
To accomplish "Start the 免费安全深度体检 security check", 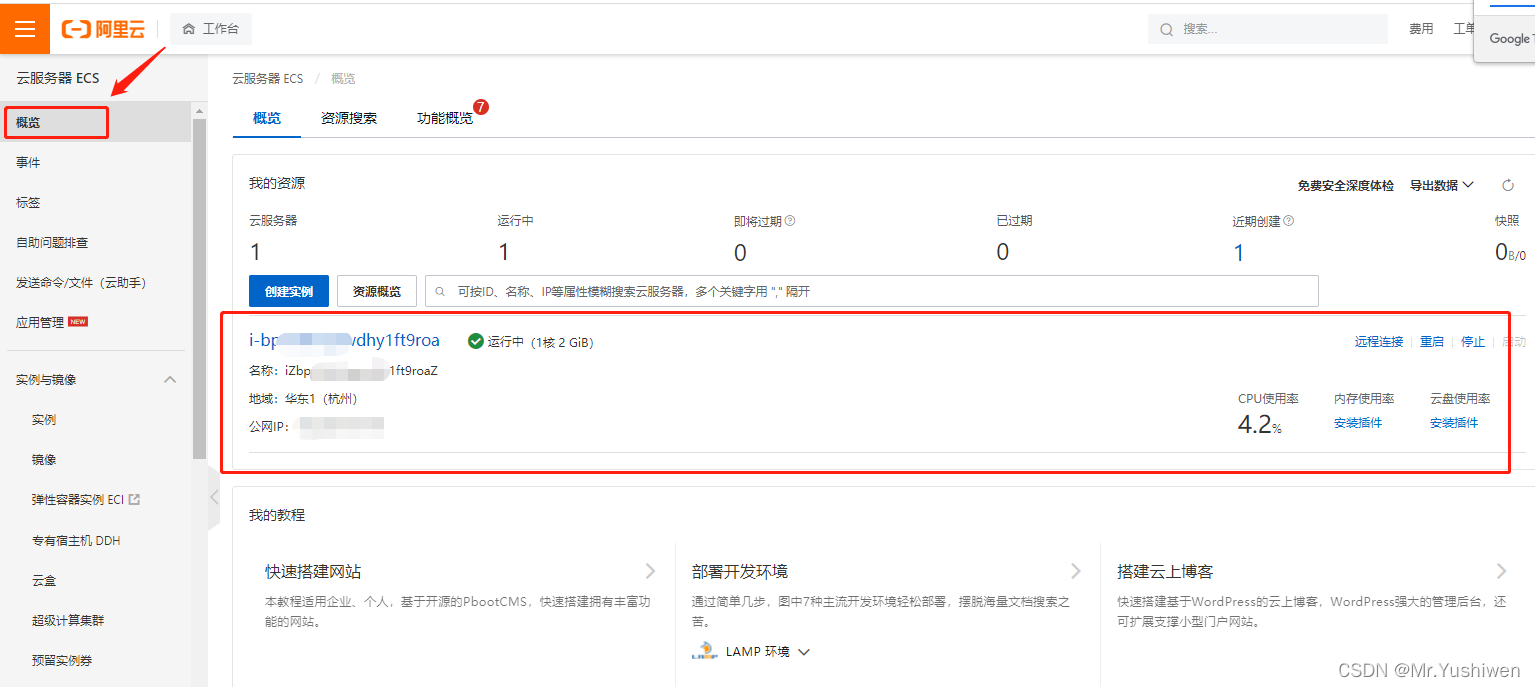I will coord(1345,185).
